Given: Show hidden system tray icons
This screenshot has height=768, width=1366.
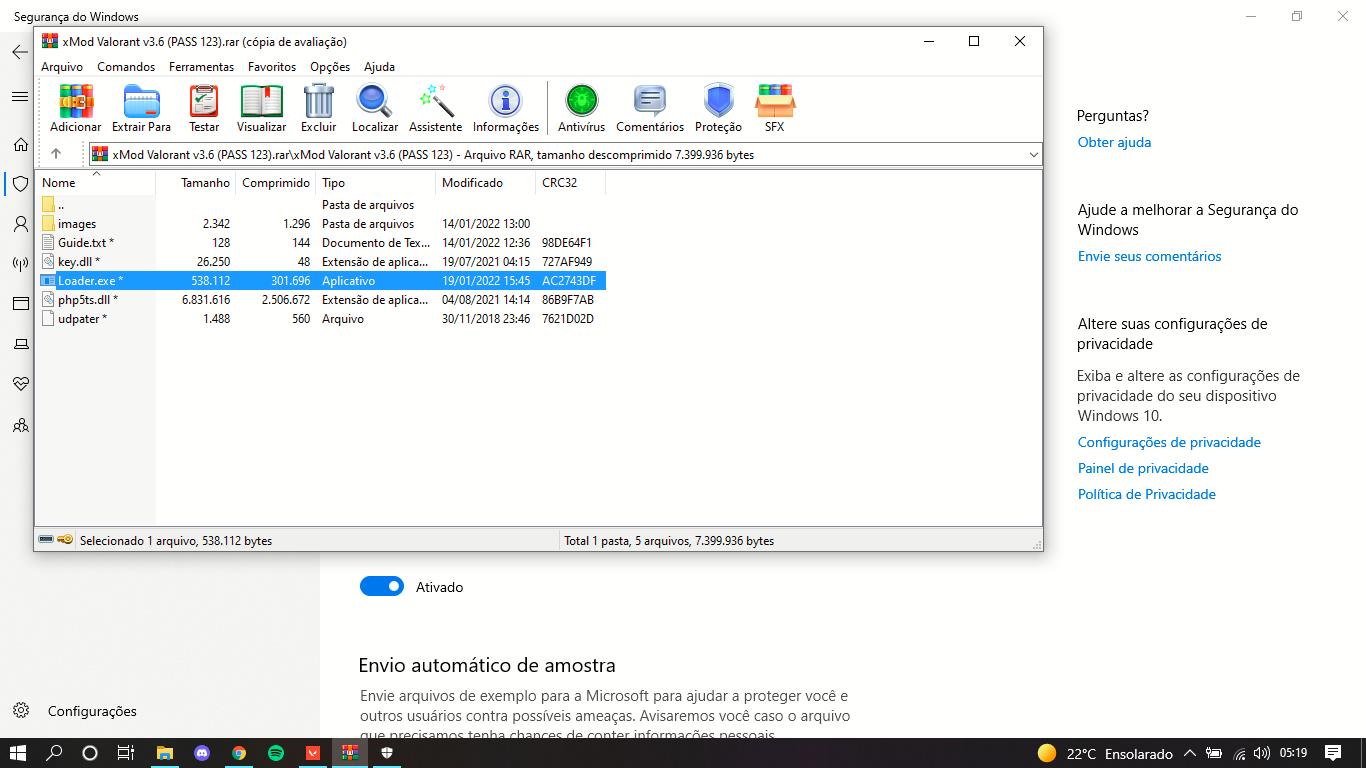Looking at the screenshot, I should click(x=1190, y=753).
